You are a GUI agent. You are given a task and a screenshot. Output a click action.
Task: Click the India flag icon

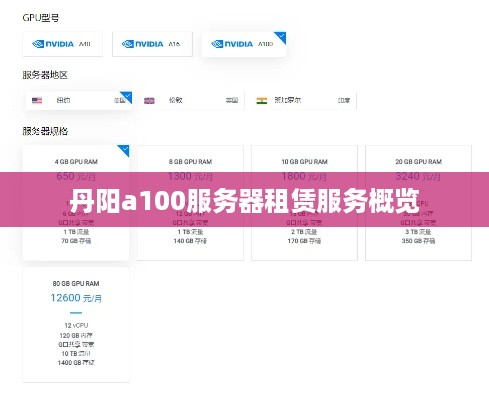pyautogui.click(x=262, y=100)
